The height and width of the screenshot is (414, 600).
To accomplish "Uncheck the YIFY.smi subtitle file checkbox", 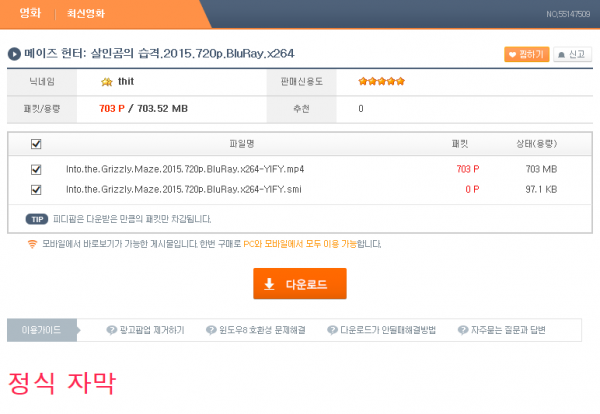I will [36, 188].
